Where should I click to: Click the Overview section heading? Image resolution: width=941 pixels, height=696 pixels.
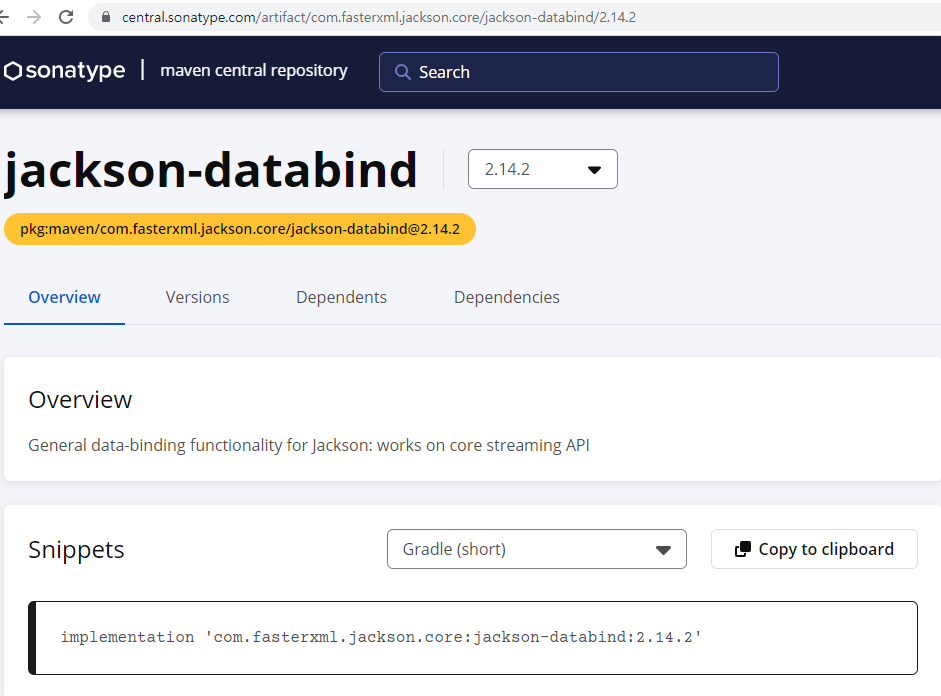[80, 400]
